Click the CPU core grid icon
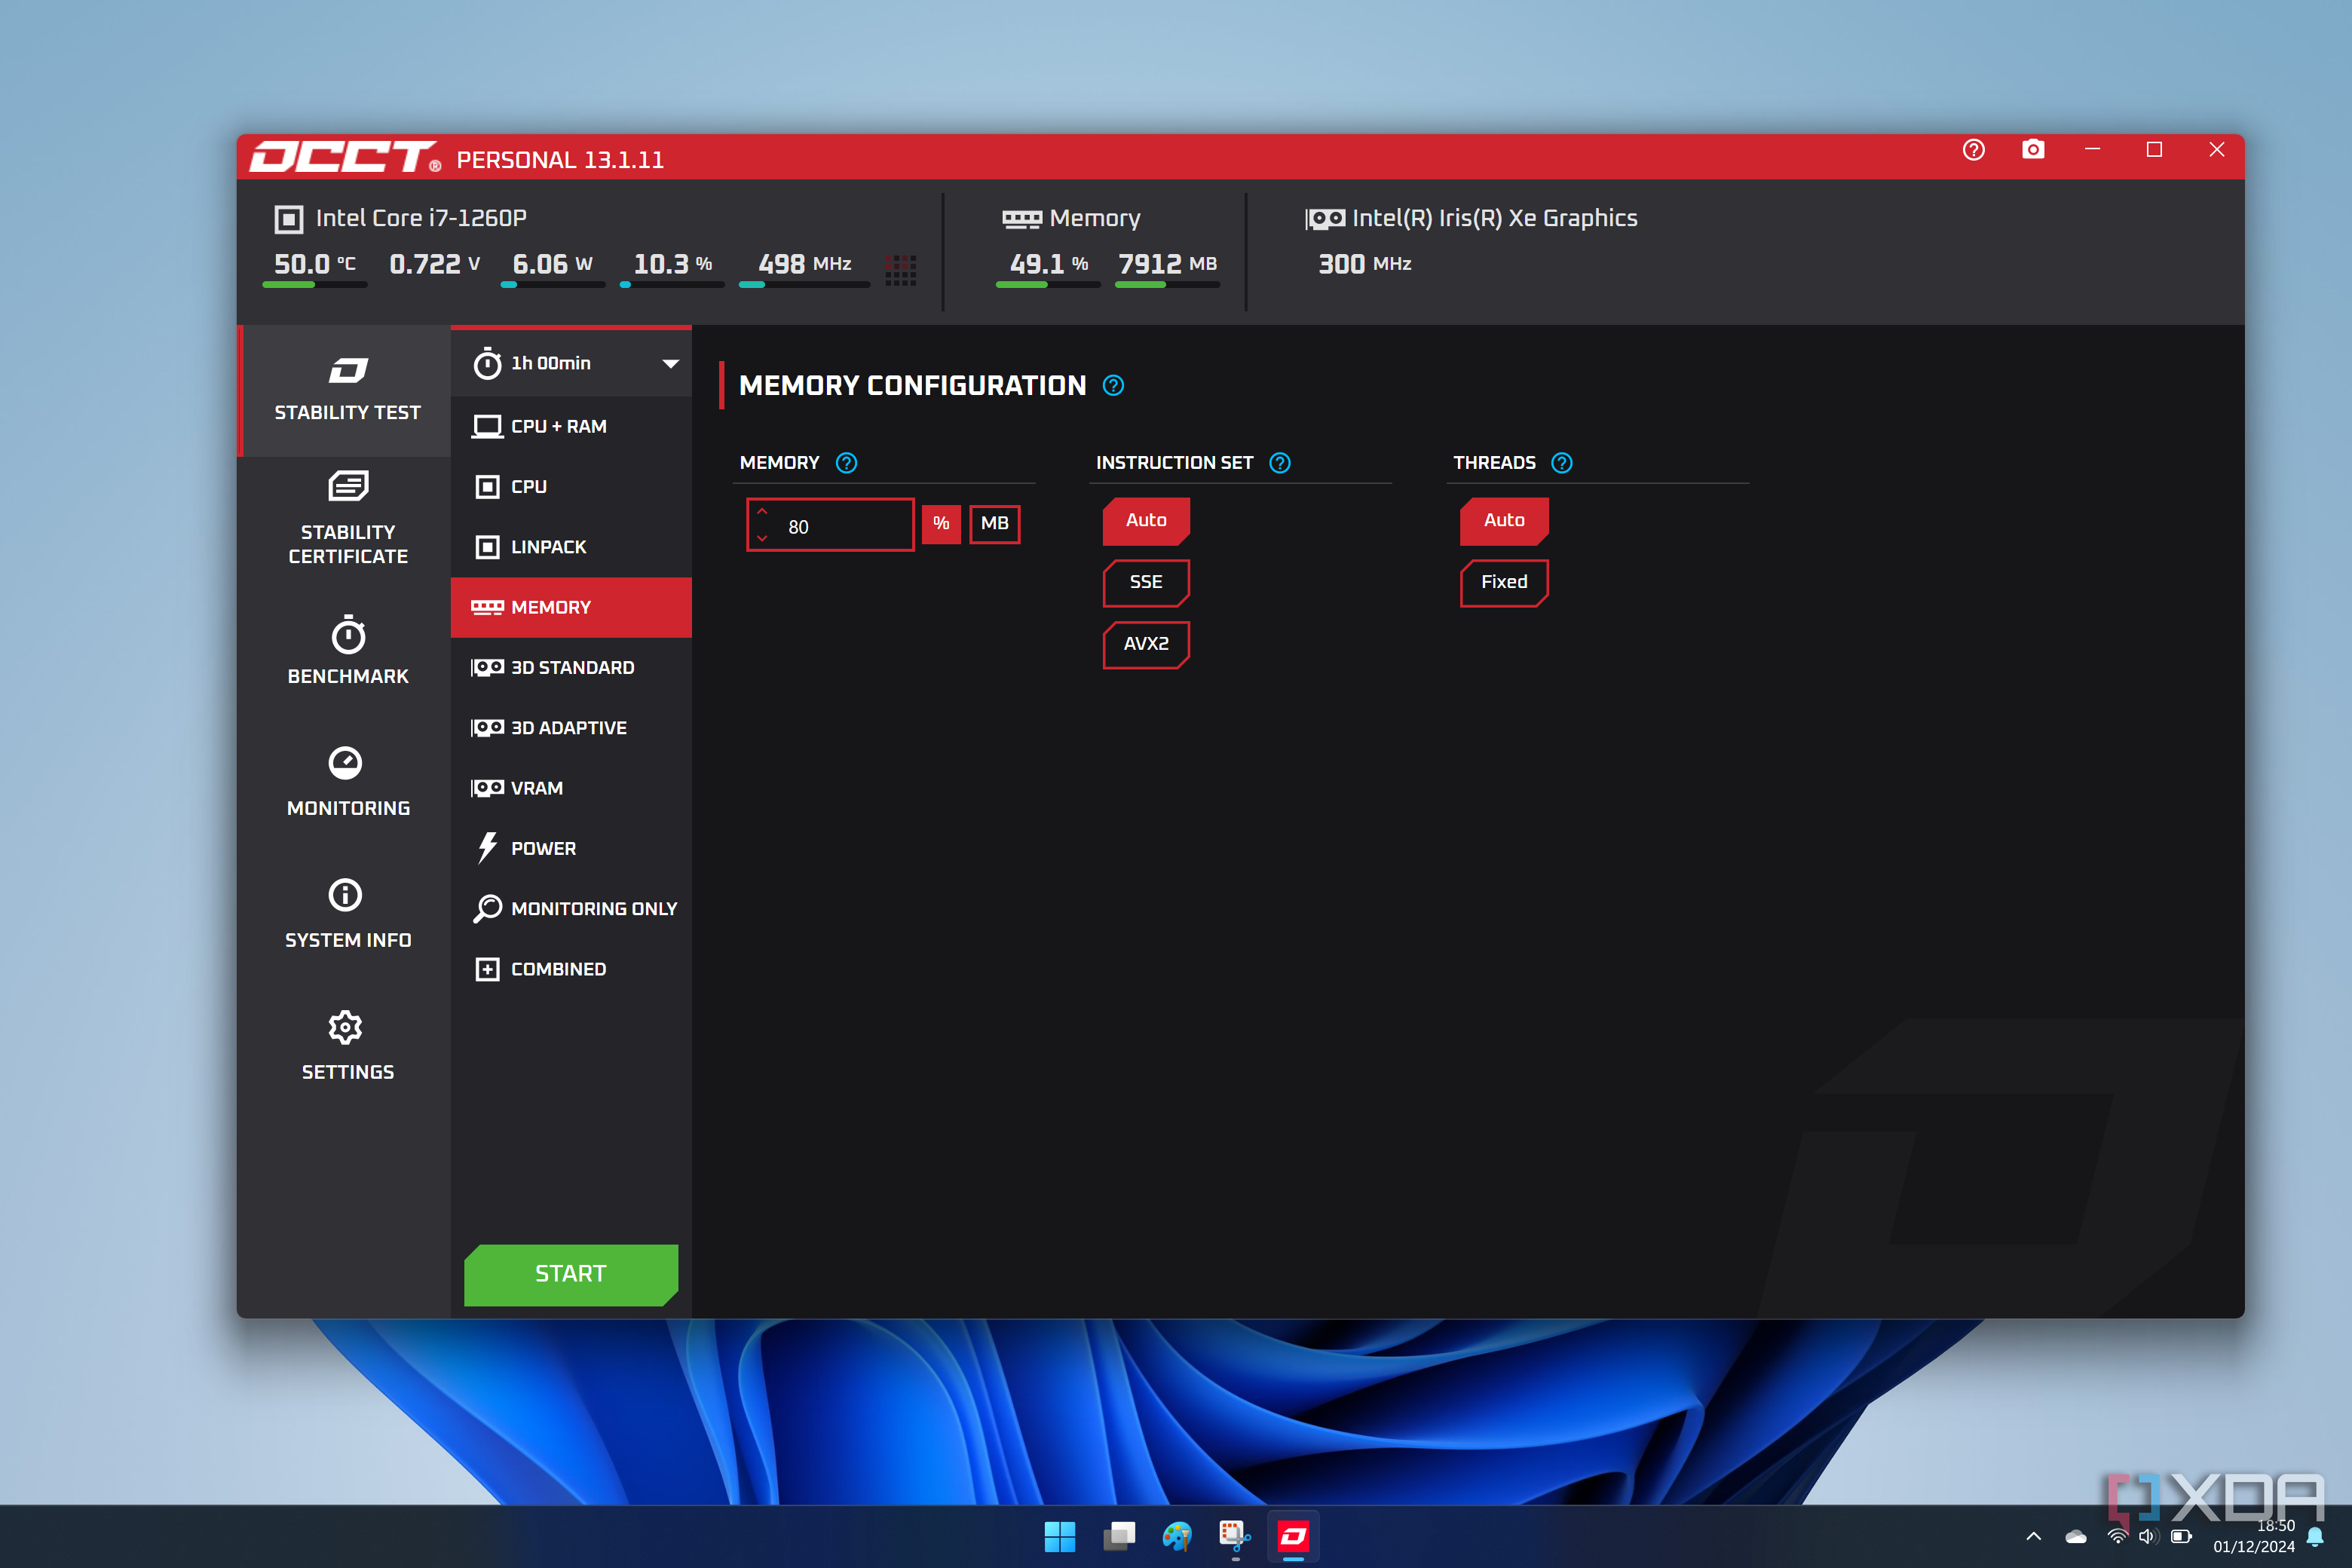 (900, 269)
